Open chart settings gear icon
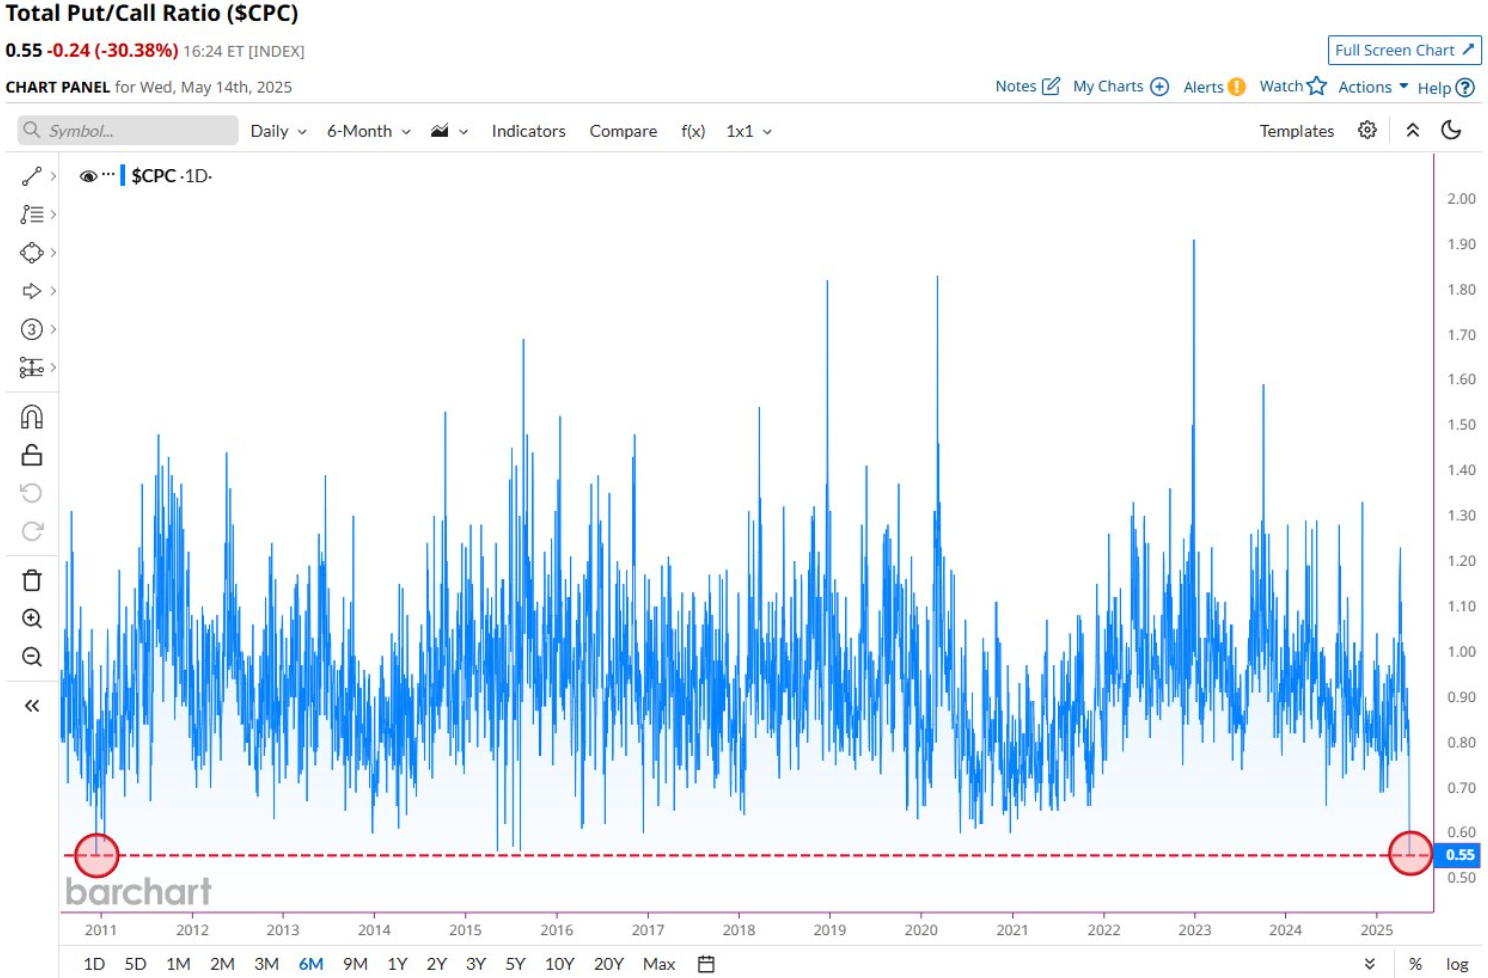This screenshot has width=1488, height=978. pos(1367,130)
